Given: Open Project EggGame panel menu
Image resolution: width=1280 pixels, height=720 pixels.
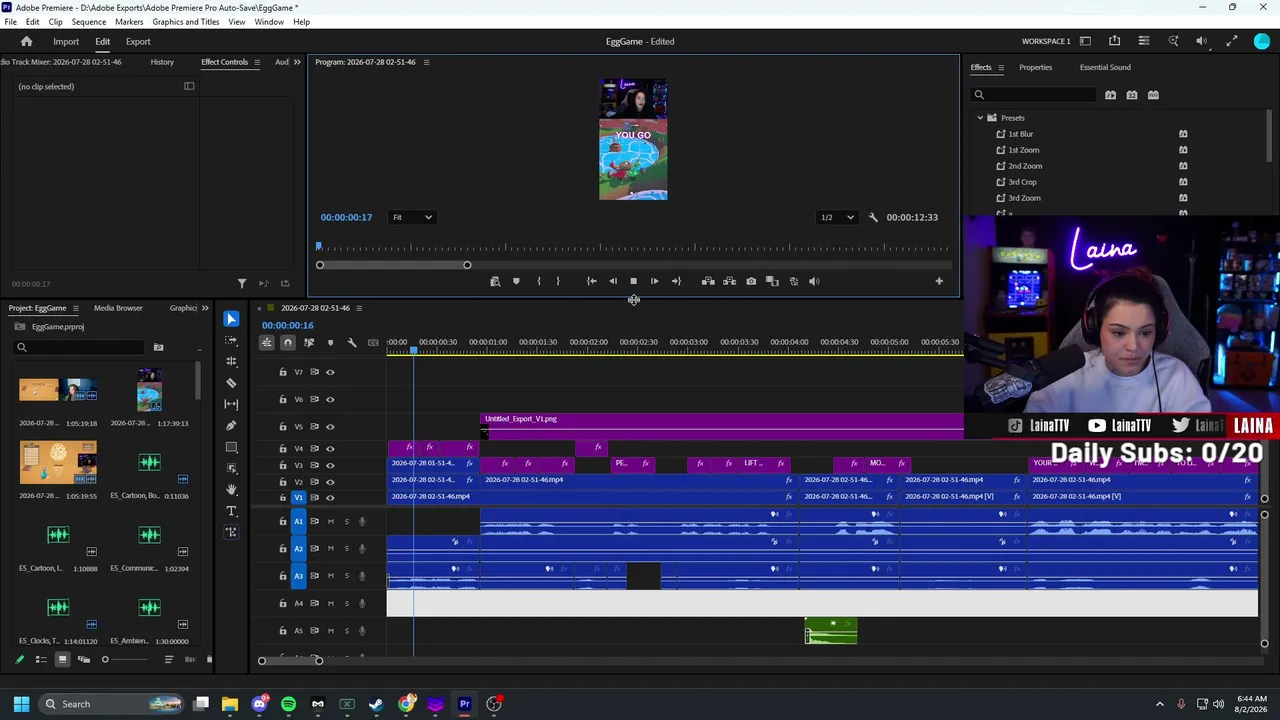Looking at the screenshot, I should (x=75, y=308).
